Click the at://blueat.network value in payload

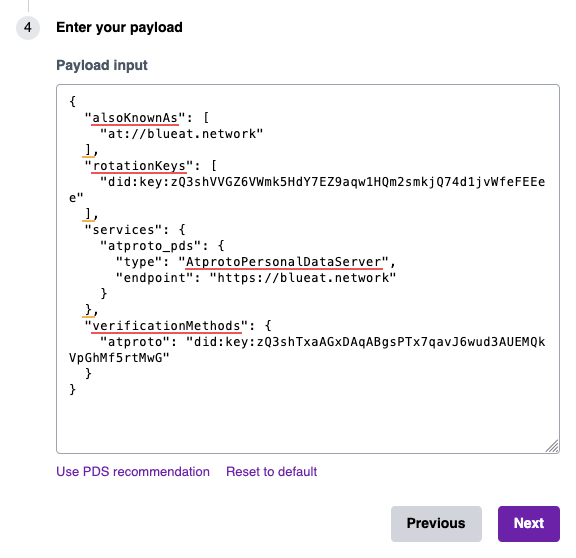point(181,134)
